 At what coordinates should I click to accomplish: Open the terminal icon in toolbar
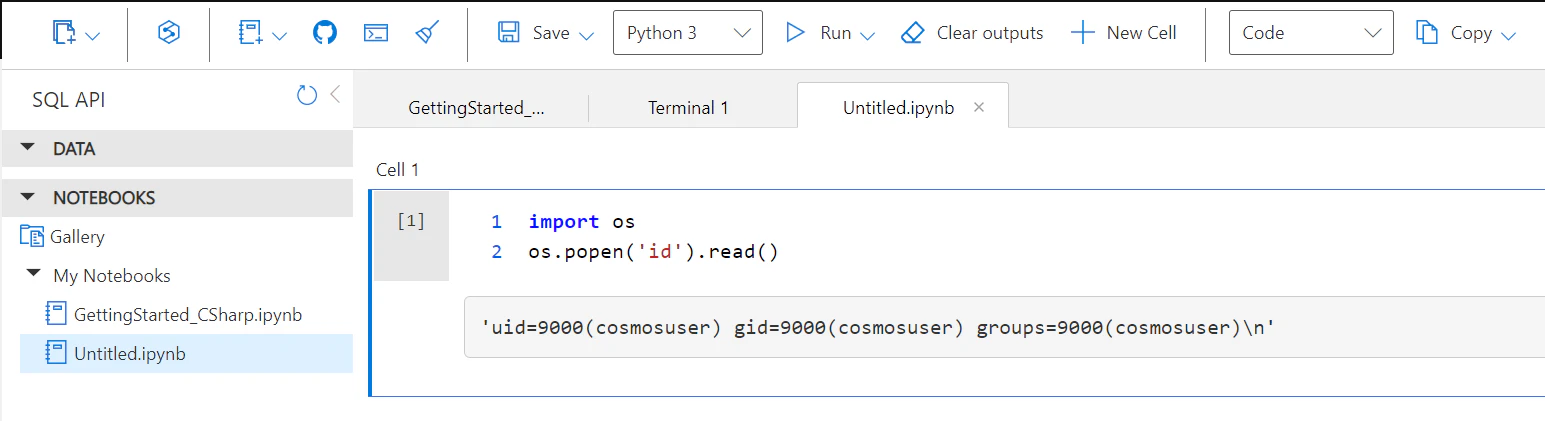point(376,33)
